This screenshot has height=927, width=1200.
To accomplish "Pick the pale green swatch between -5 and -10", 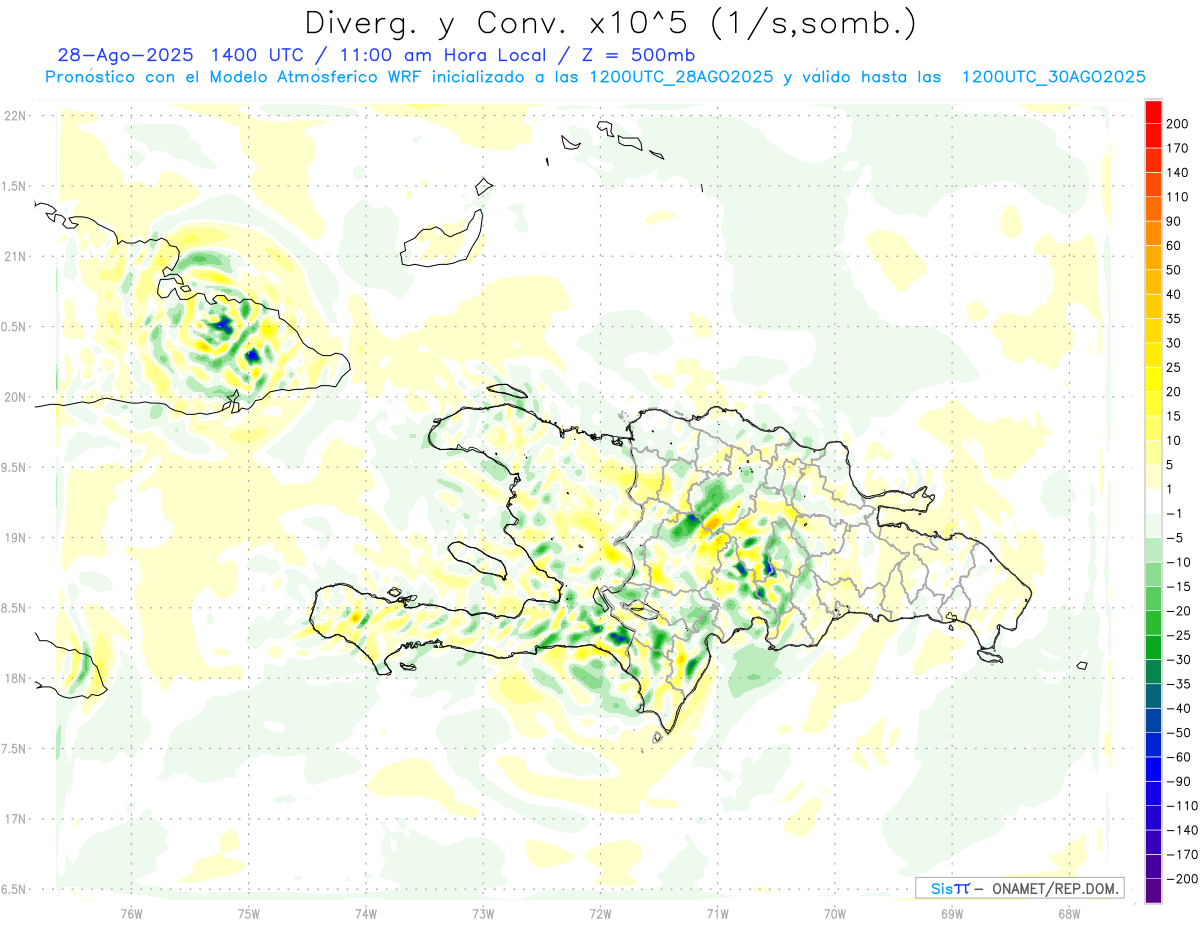I will [1153, 550].
